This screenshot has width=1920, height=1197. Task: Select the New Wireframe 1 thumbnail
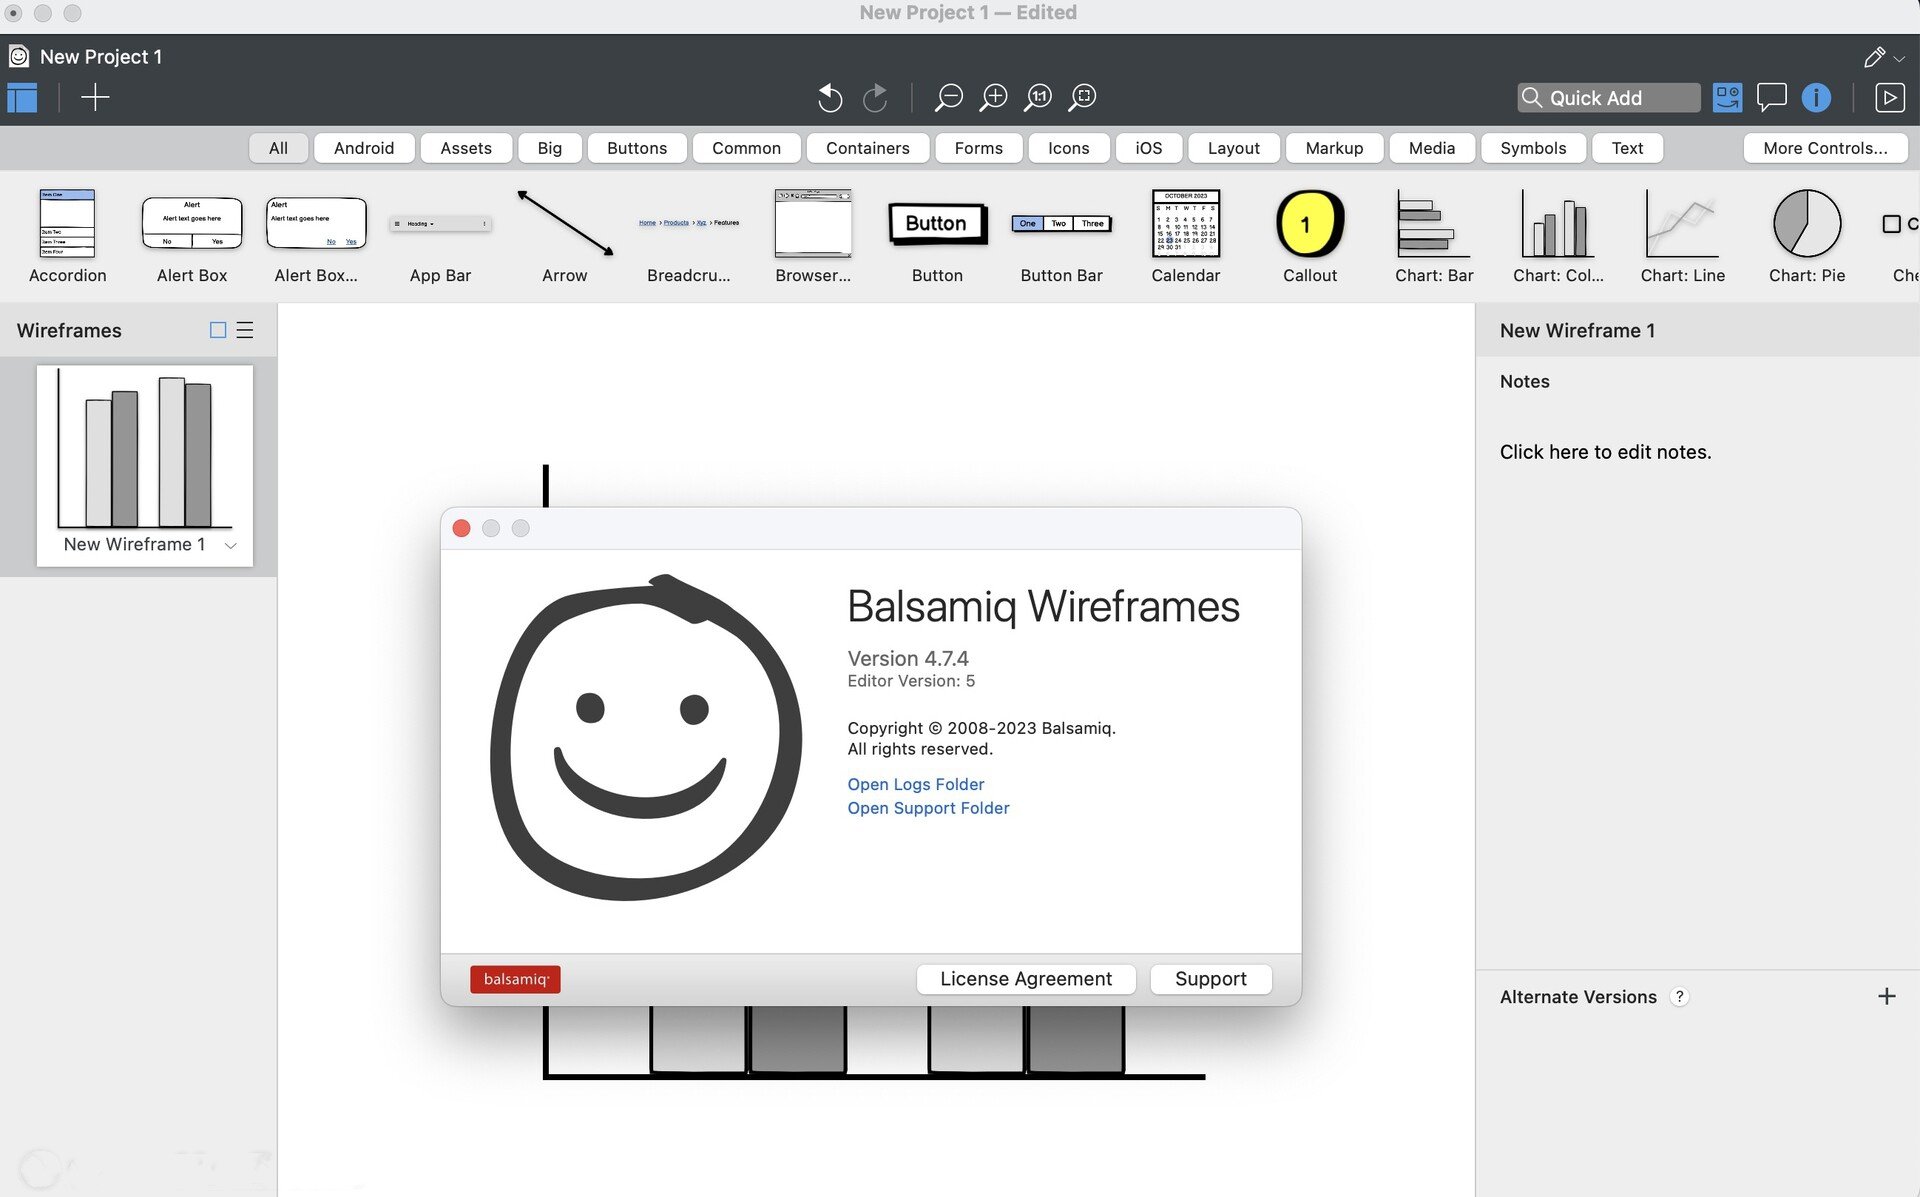145,465
